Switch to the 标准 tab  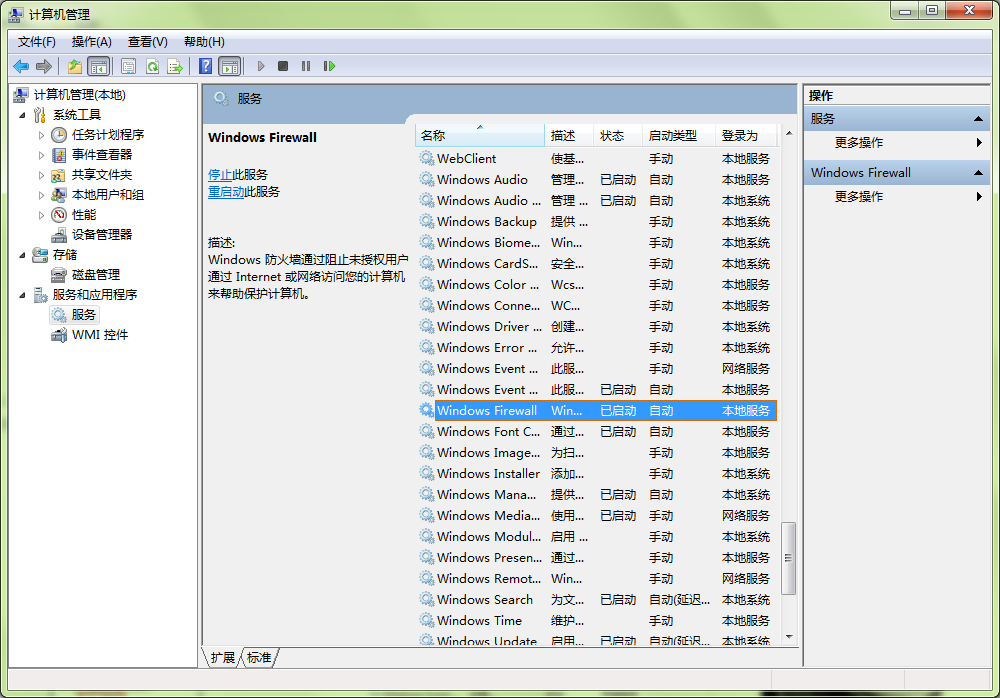click(x=259, y=657)
